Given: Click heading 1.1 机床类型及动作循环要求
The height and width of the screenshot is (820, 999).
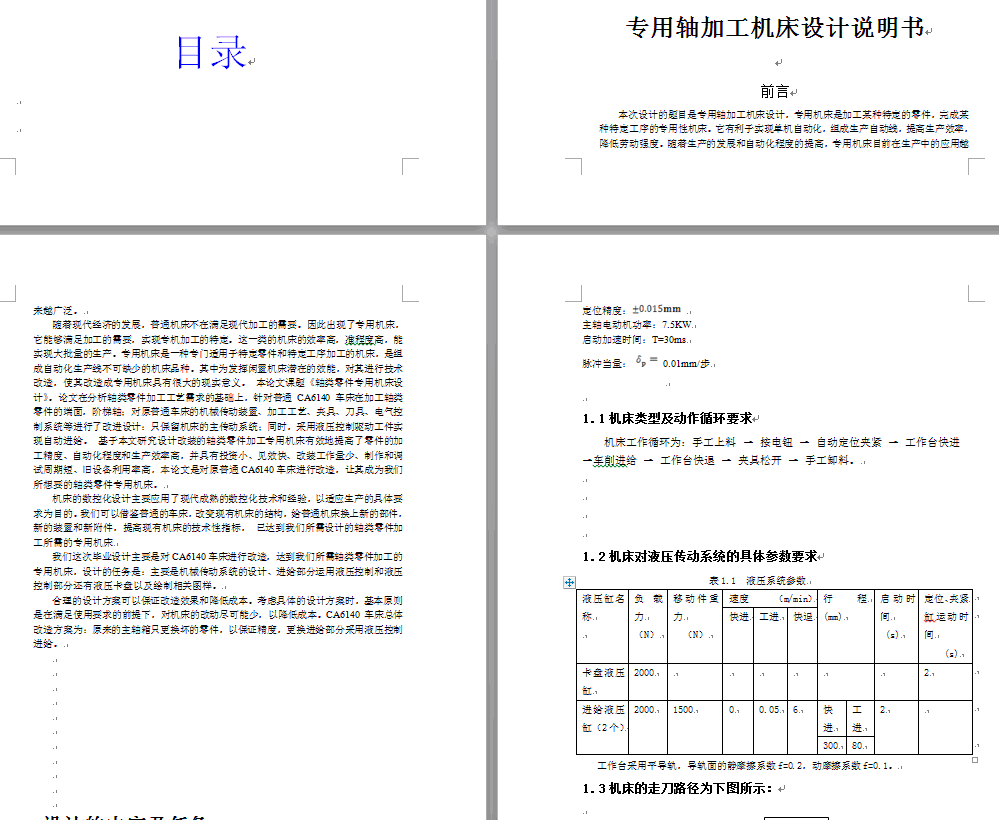Looking at the screenshot, I should (667, 419).
